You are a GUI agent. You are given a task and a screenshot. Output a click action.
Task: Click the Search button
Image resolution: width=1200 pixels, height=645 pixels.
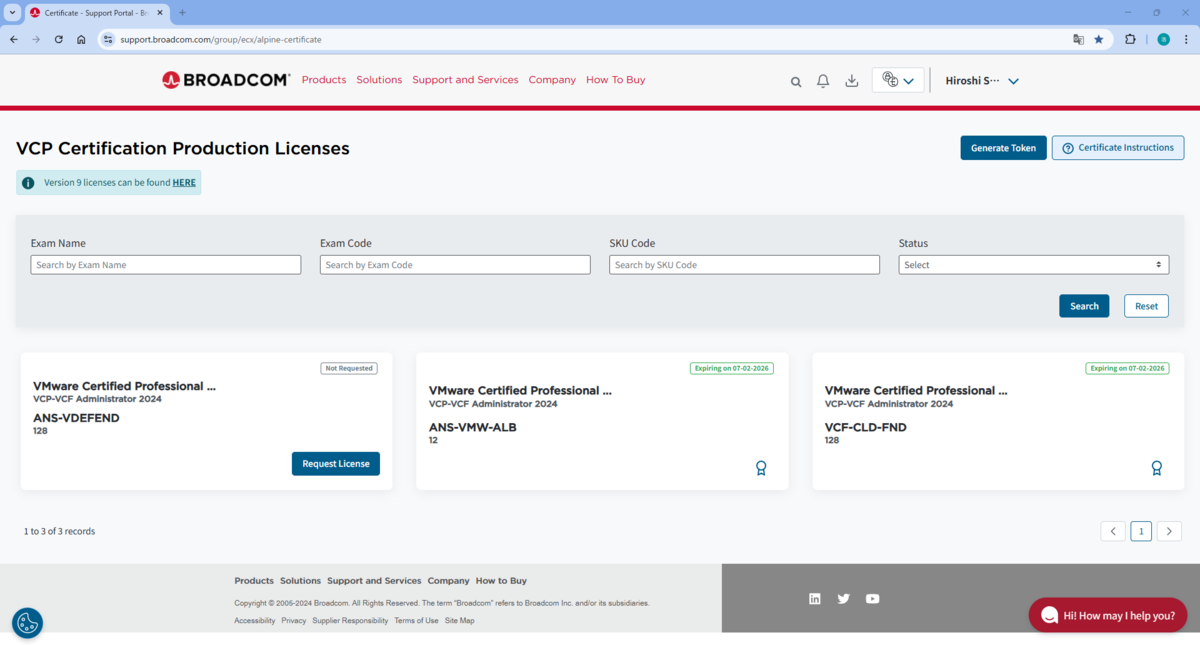(x=1084, y=306)
